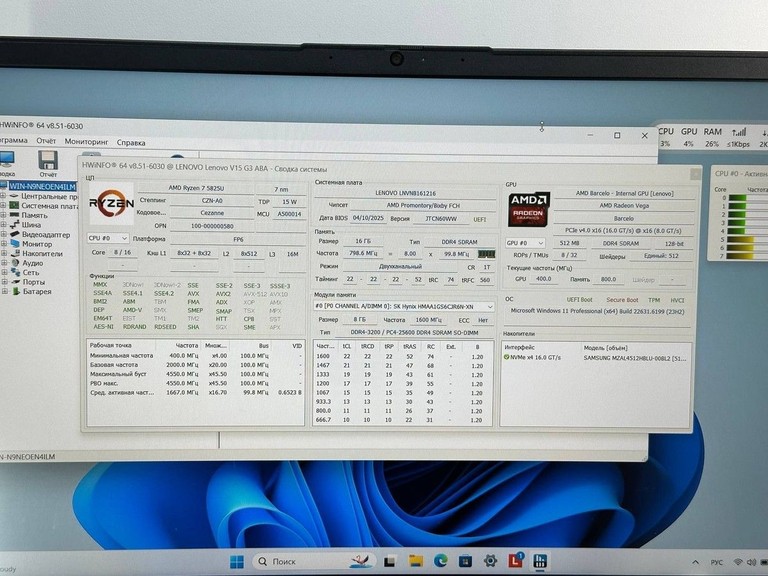This screenshot has width=768, height=576.
Task: Open the CPU #0 dropdown
Action: pyautogui.click(x=108, y=238)
